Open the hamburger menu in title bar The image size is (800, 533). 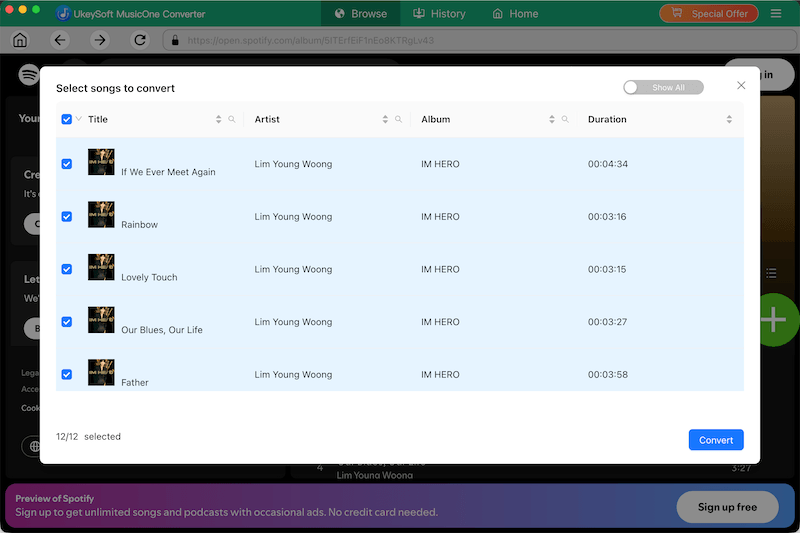pos(776,14)
